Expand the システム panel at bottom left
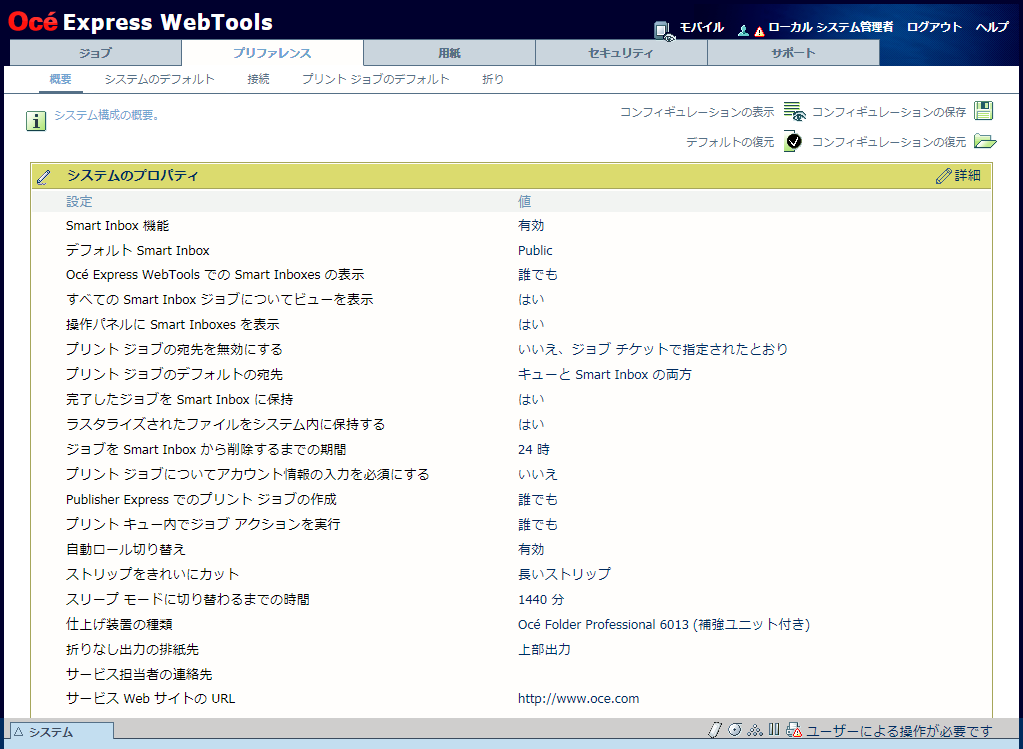The image size is (1023, 749). pyautogui.click(x=62, y=732)
